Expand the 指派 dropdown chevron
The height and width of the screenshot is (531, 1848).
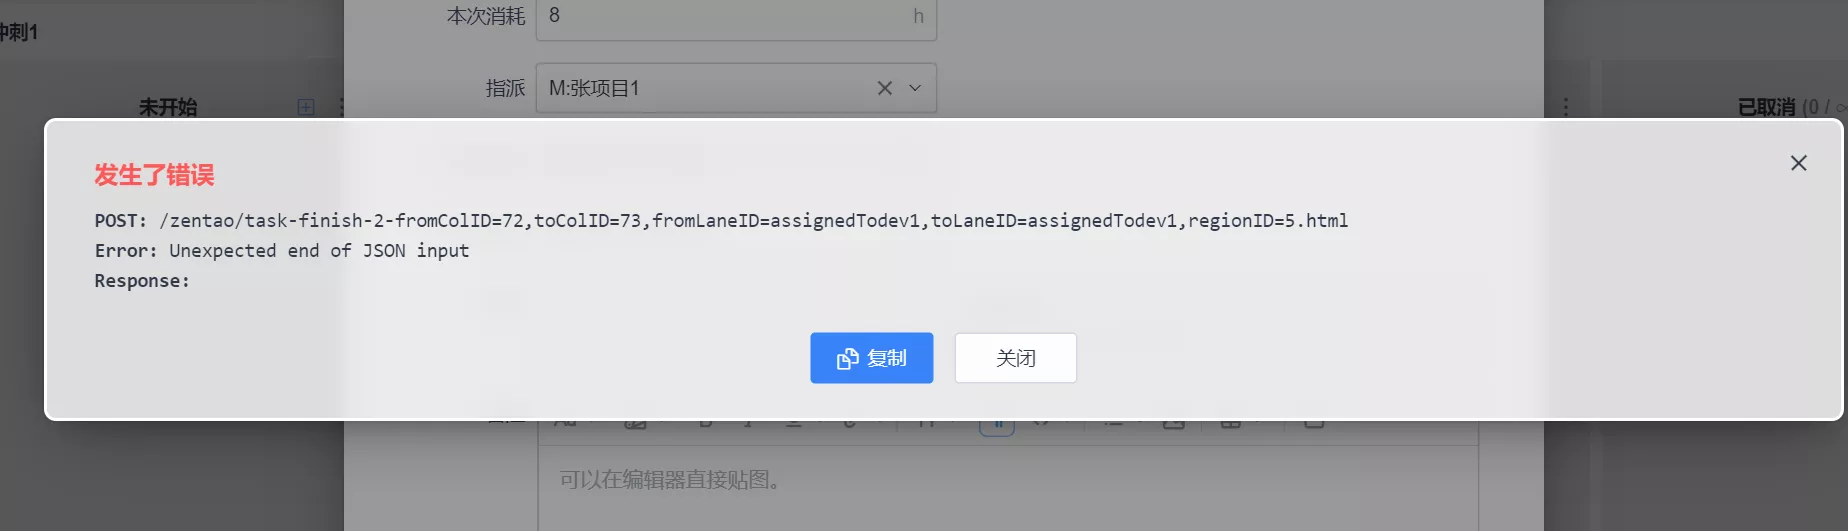point(915,88)
